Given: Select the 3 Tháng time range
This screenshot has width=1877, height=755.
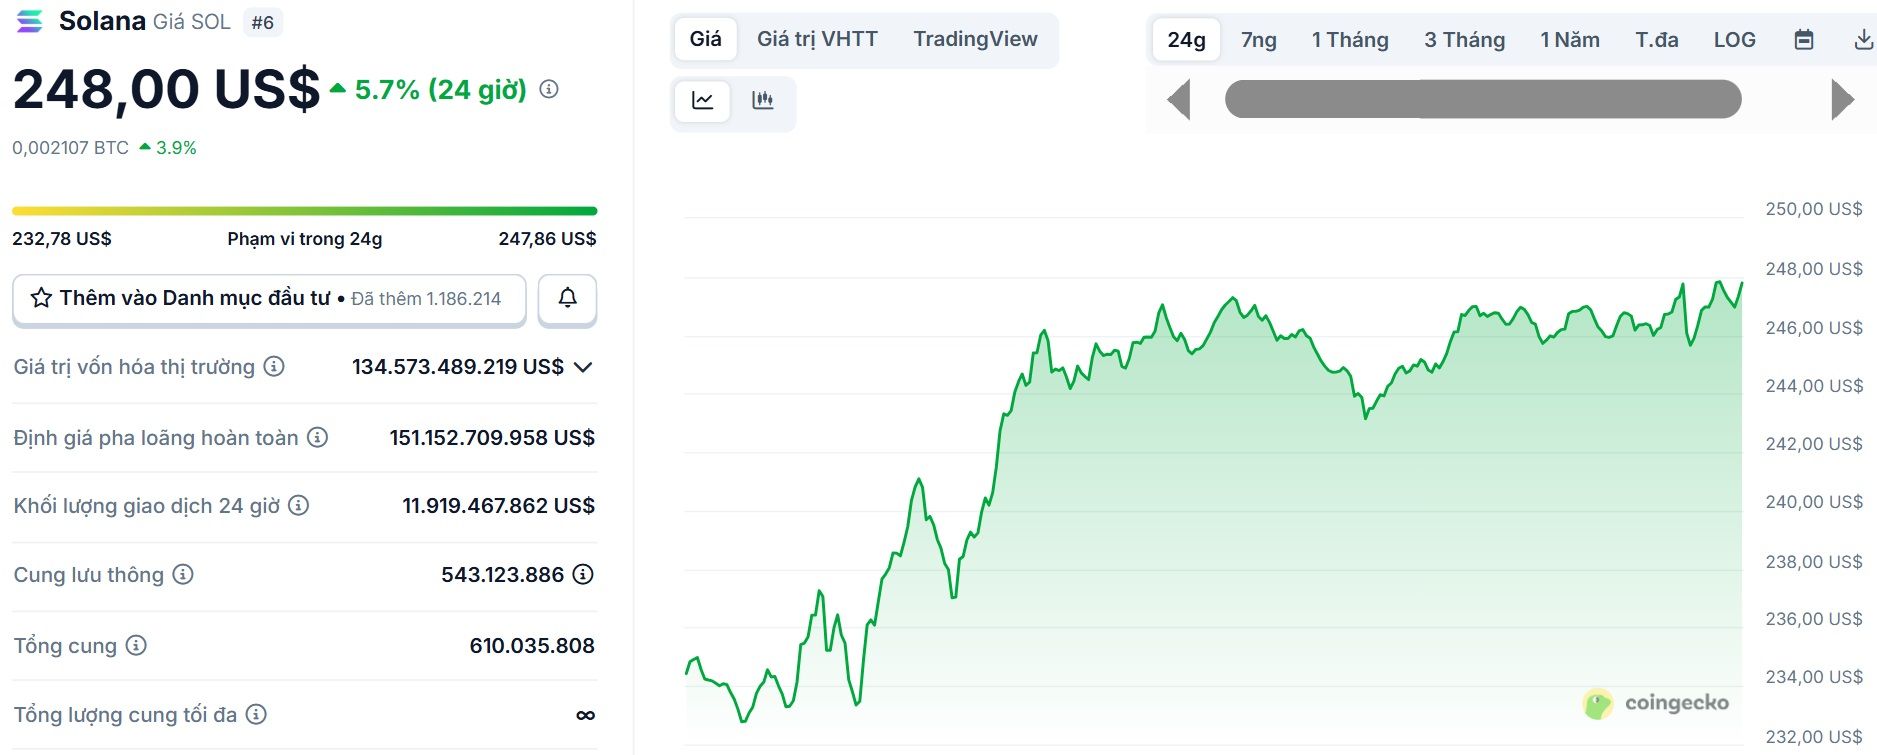Looking at the screenshot, I should [1465, 40].
